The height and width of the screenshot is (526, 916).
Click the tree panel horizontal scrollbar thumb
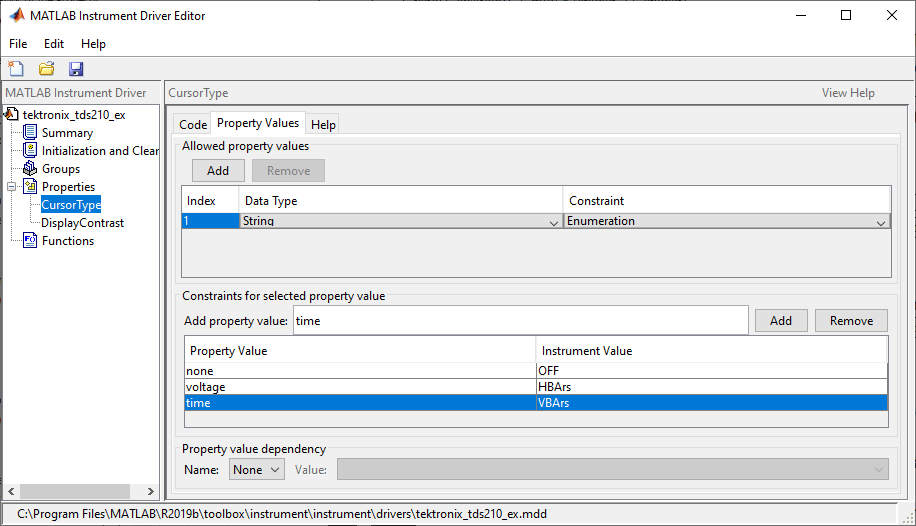[x=75, y=491]
